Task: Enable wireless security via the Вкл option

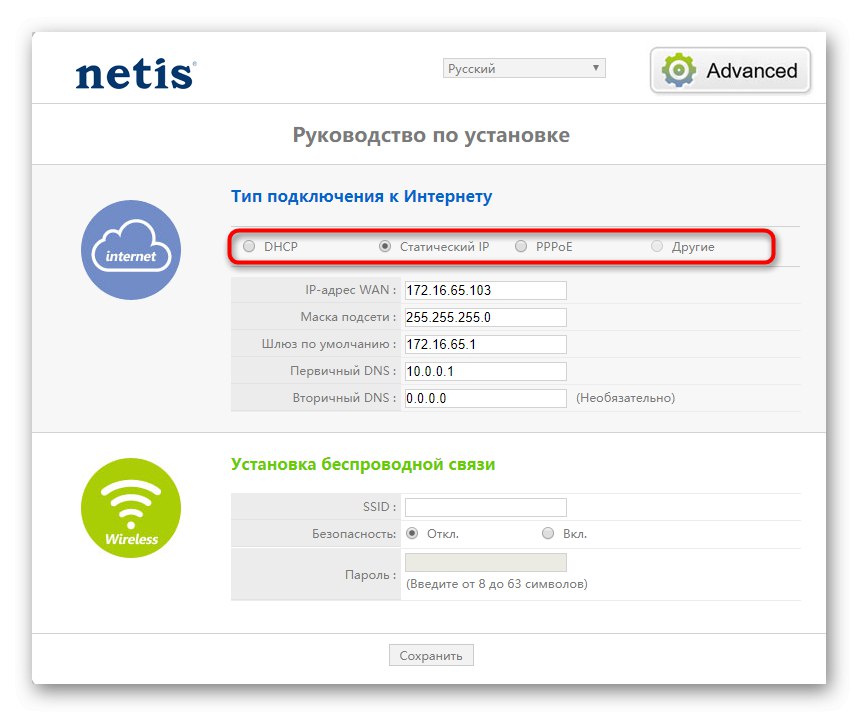Action: point(548,533)
